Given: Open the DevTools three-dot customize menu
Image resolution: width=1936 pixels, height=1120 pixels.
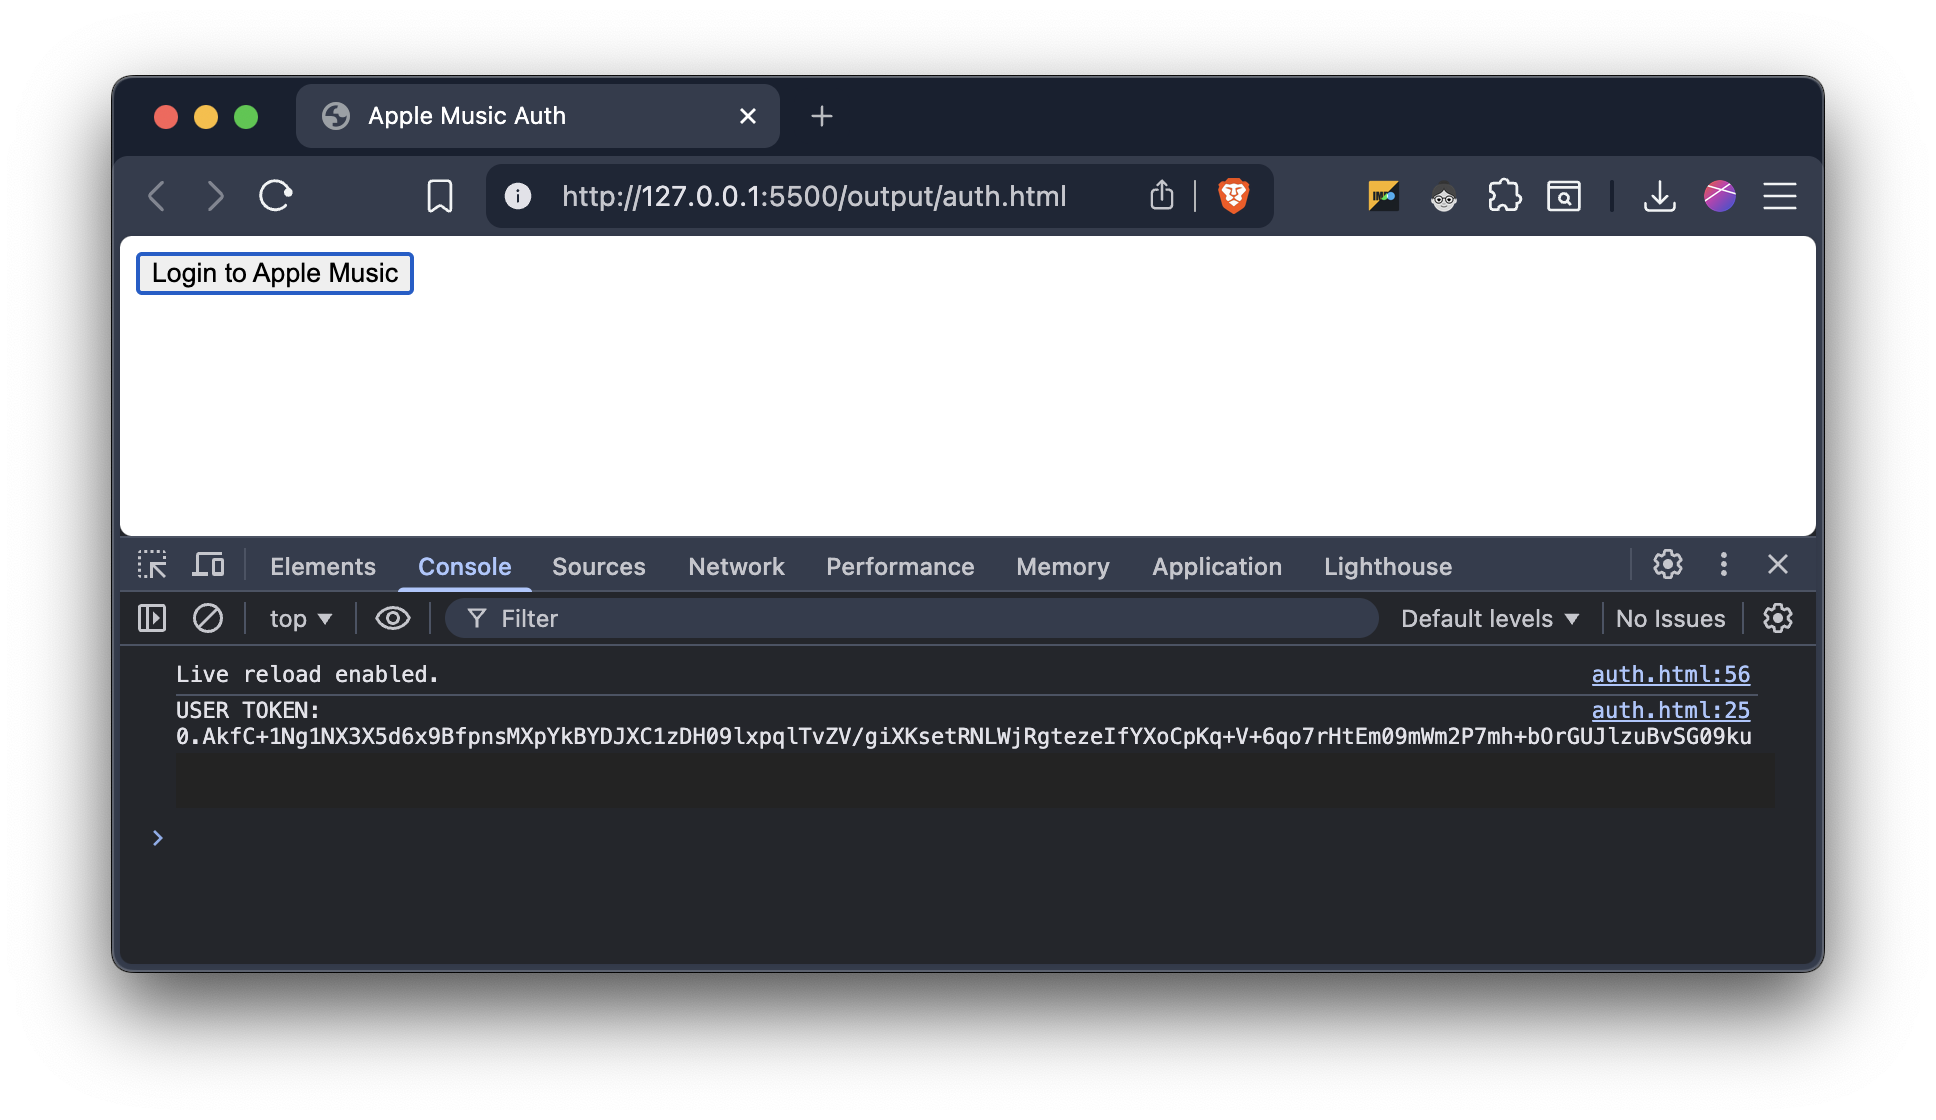Looking at the screenshot, I should [x=1723, y=565].
